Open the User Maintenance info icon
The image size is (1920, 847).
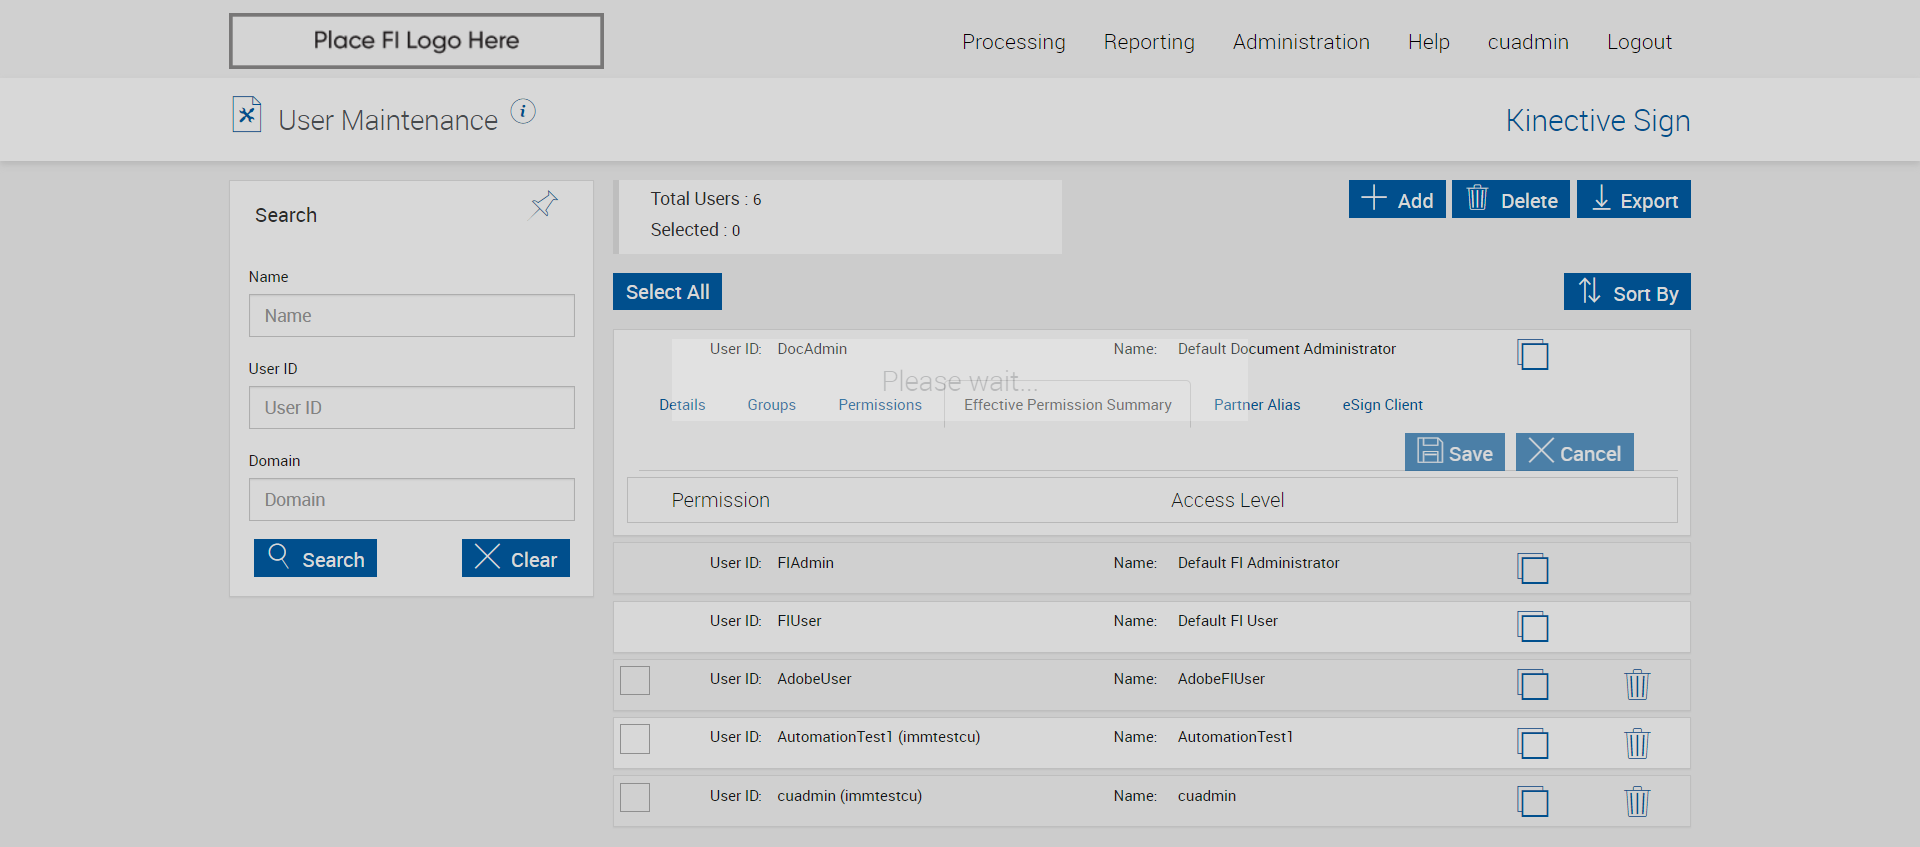click(x=523, y=112)
